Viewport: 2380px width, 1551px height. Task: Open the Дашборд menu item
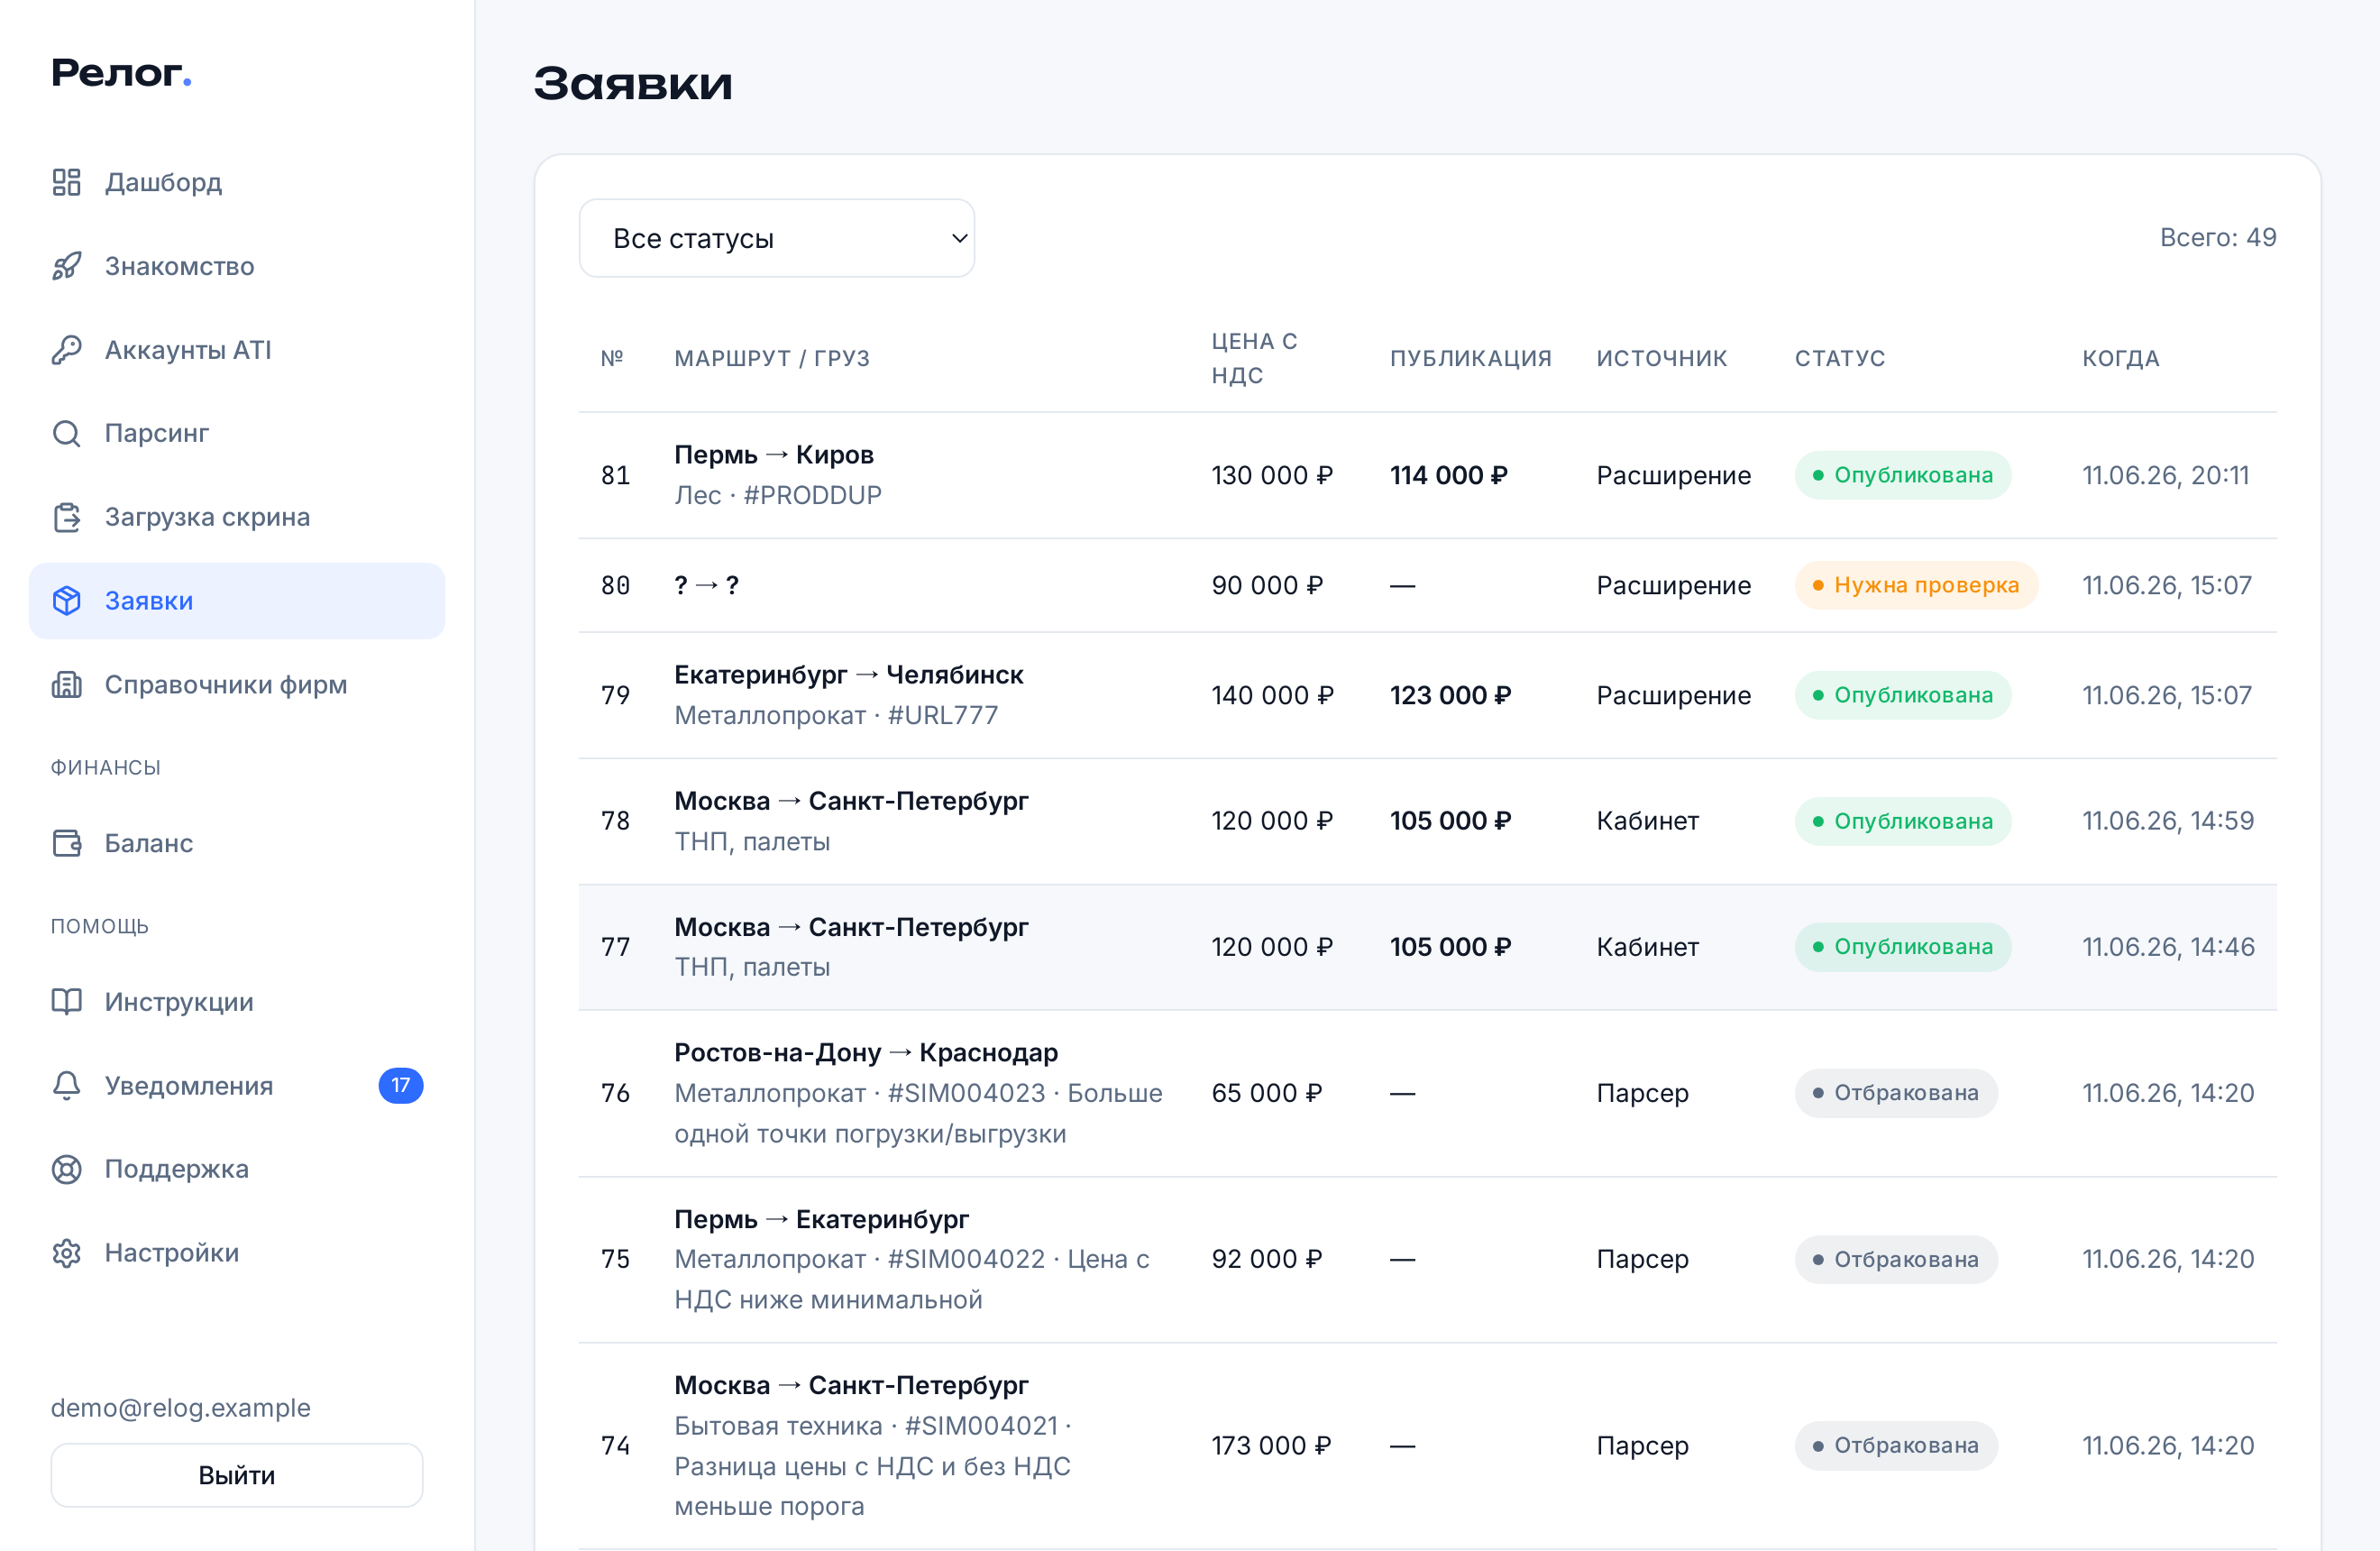(x=237, y=182)
